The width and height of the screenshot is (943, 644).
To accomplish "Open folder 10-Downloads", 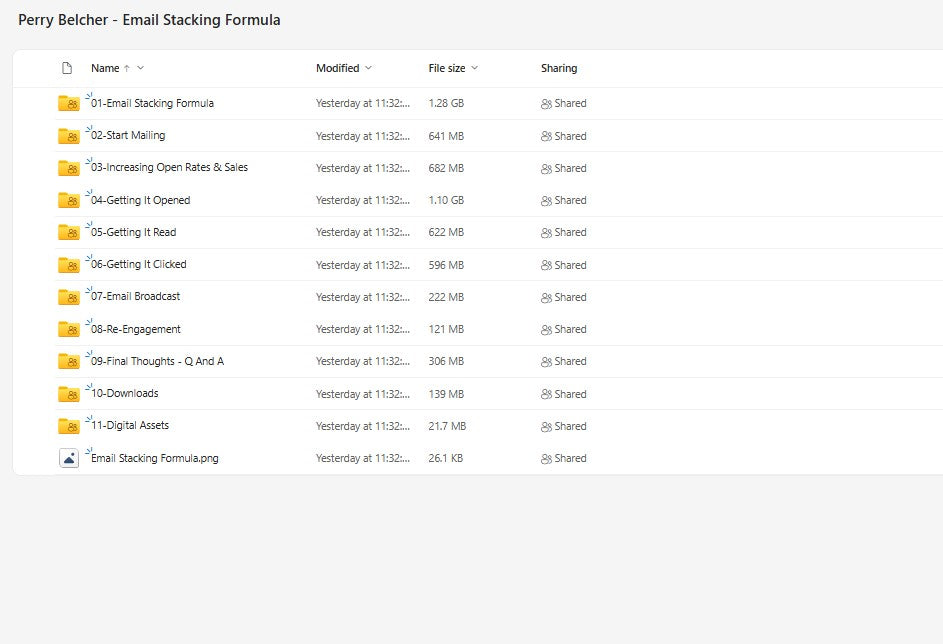I will click(x=124, y=393).
